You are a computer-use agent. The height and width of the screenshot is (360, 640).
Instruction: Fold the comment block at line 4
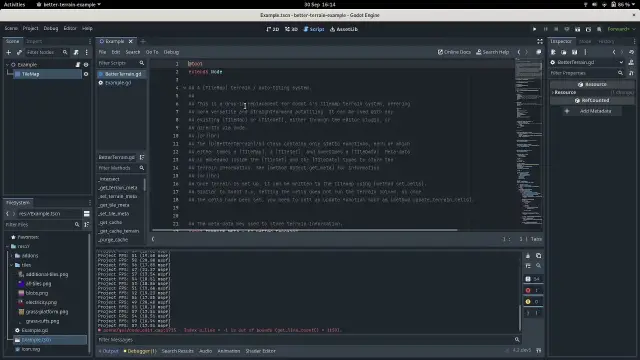point(184,88)
